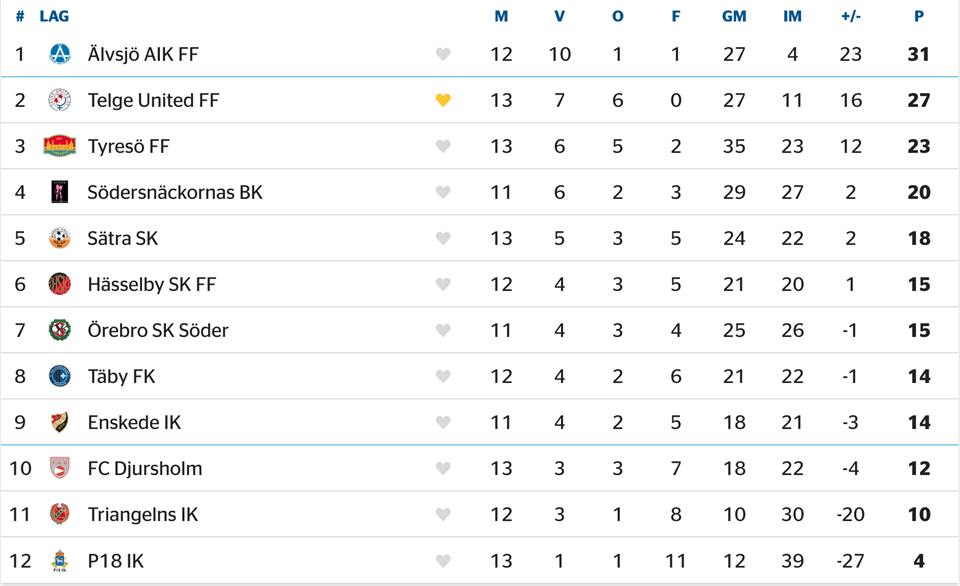960x586 pixels.
Task: Open Triangelns IK team page
Action: click(x=143, y=514)
